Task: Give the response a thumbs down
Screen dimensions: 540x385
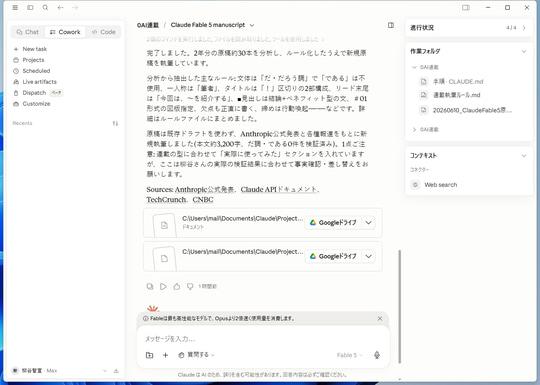Action: (190, 287)
